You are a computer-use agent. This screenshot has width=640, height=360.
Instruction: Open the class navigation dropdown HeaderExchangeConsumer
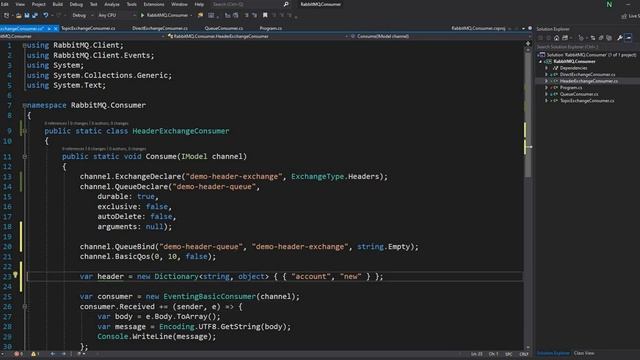point(257,36)
